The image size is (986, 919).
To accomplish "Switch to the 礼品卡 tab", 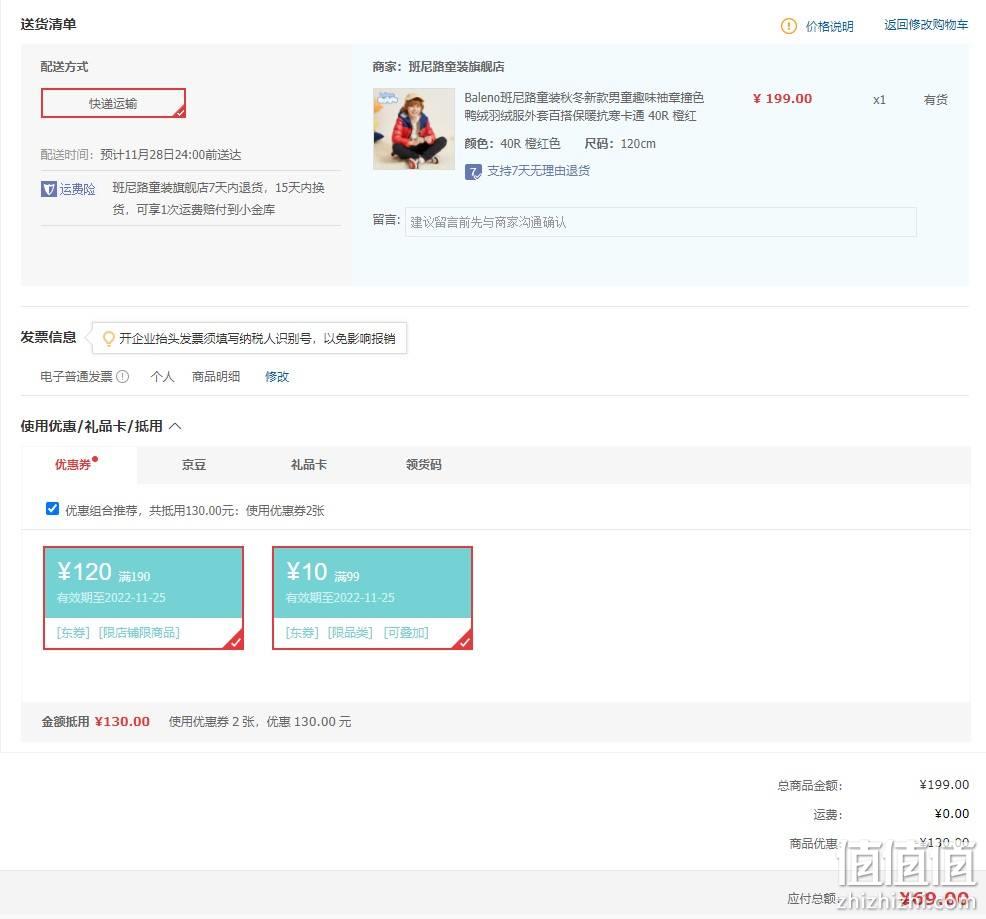I will (309, 465).
